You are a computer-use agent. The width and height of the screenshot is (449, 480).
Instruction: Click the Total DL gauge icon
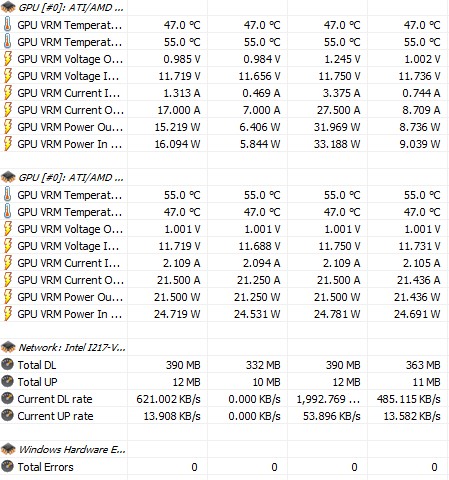(x=7, y=365)
